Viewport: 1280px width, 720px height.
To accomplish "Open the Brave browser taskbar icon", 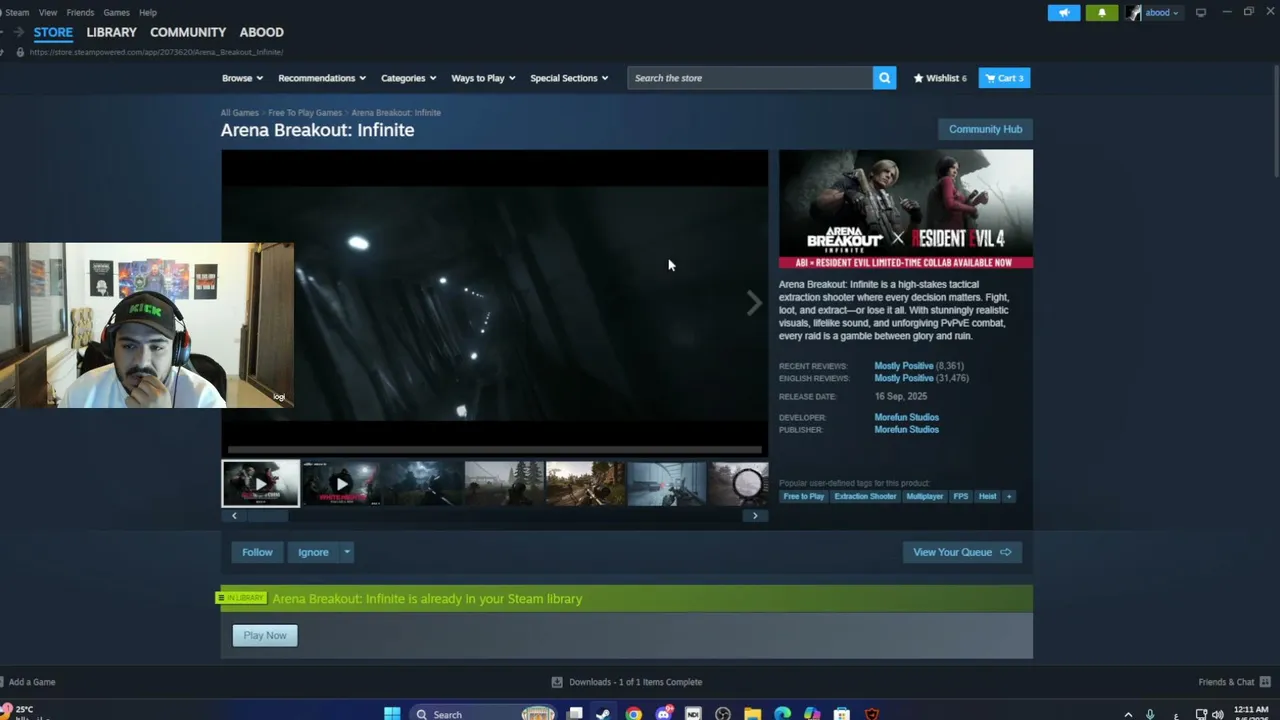I will pos(872,714).
